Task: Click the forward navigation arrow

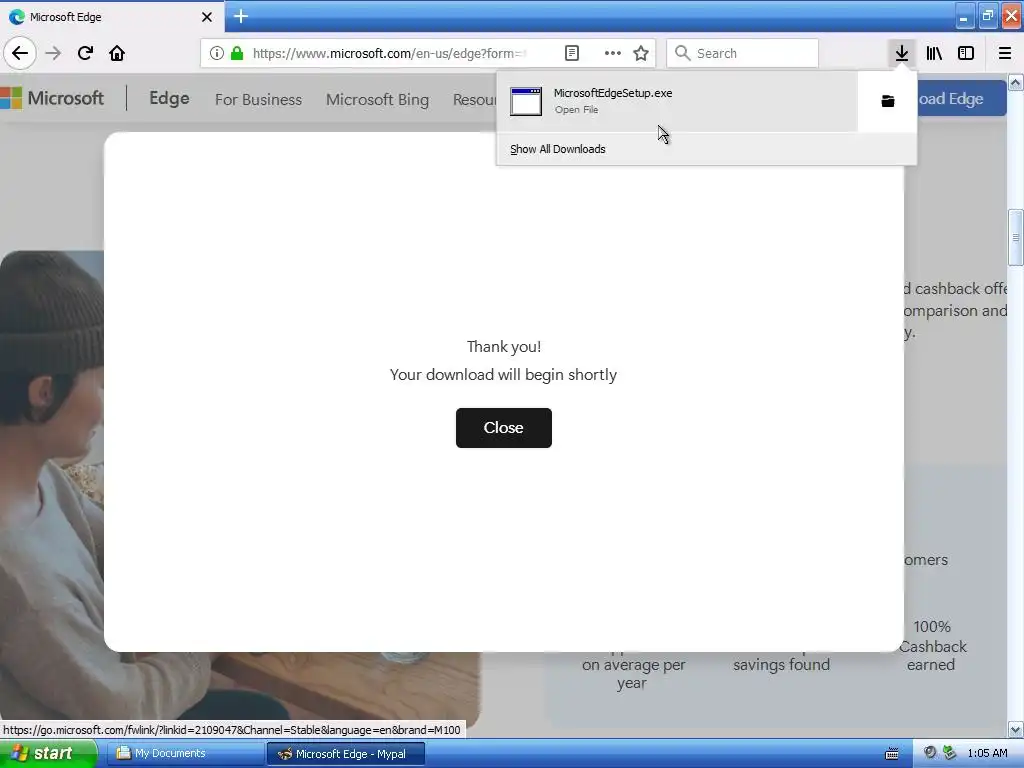Action: point(53,53)
